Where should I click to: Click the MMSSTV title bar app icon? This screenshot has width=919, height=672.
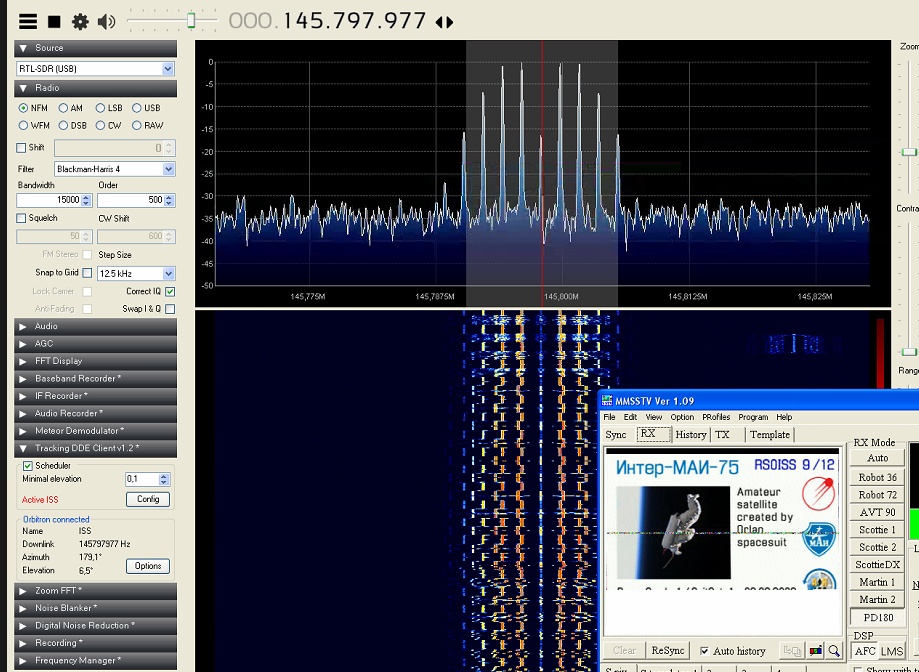607,401
